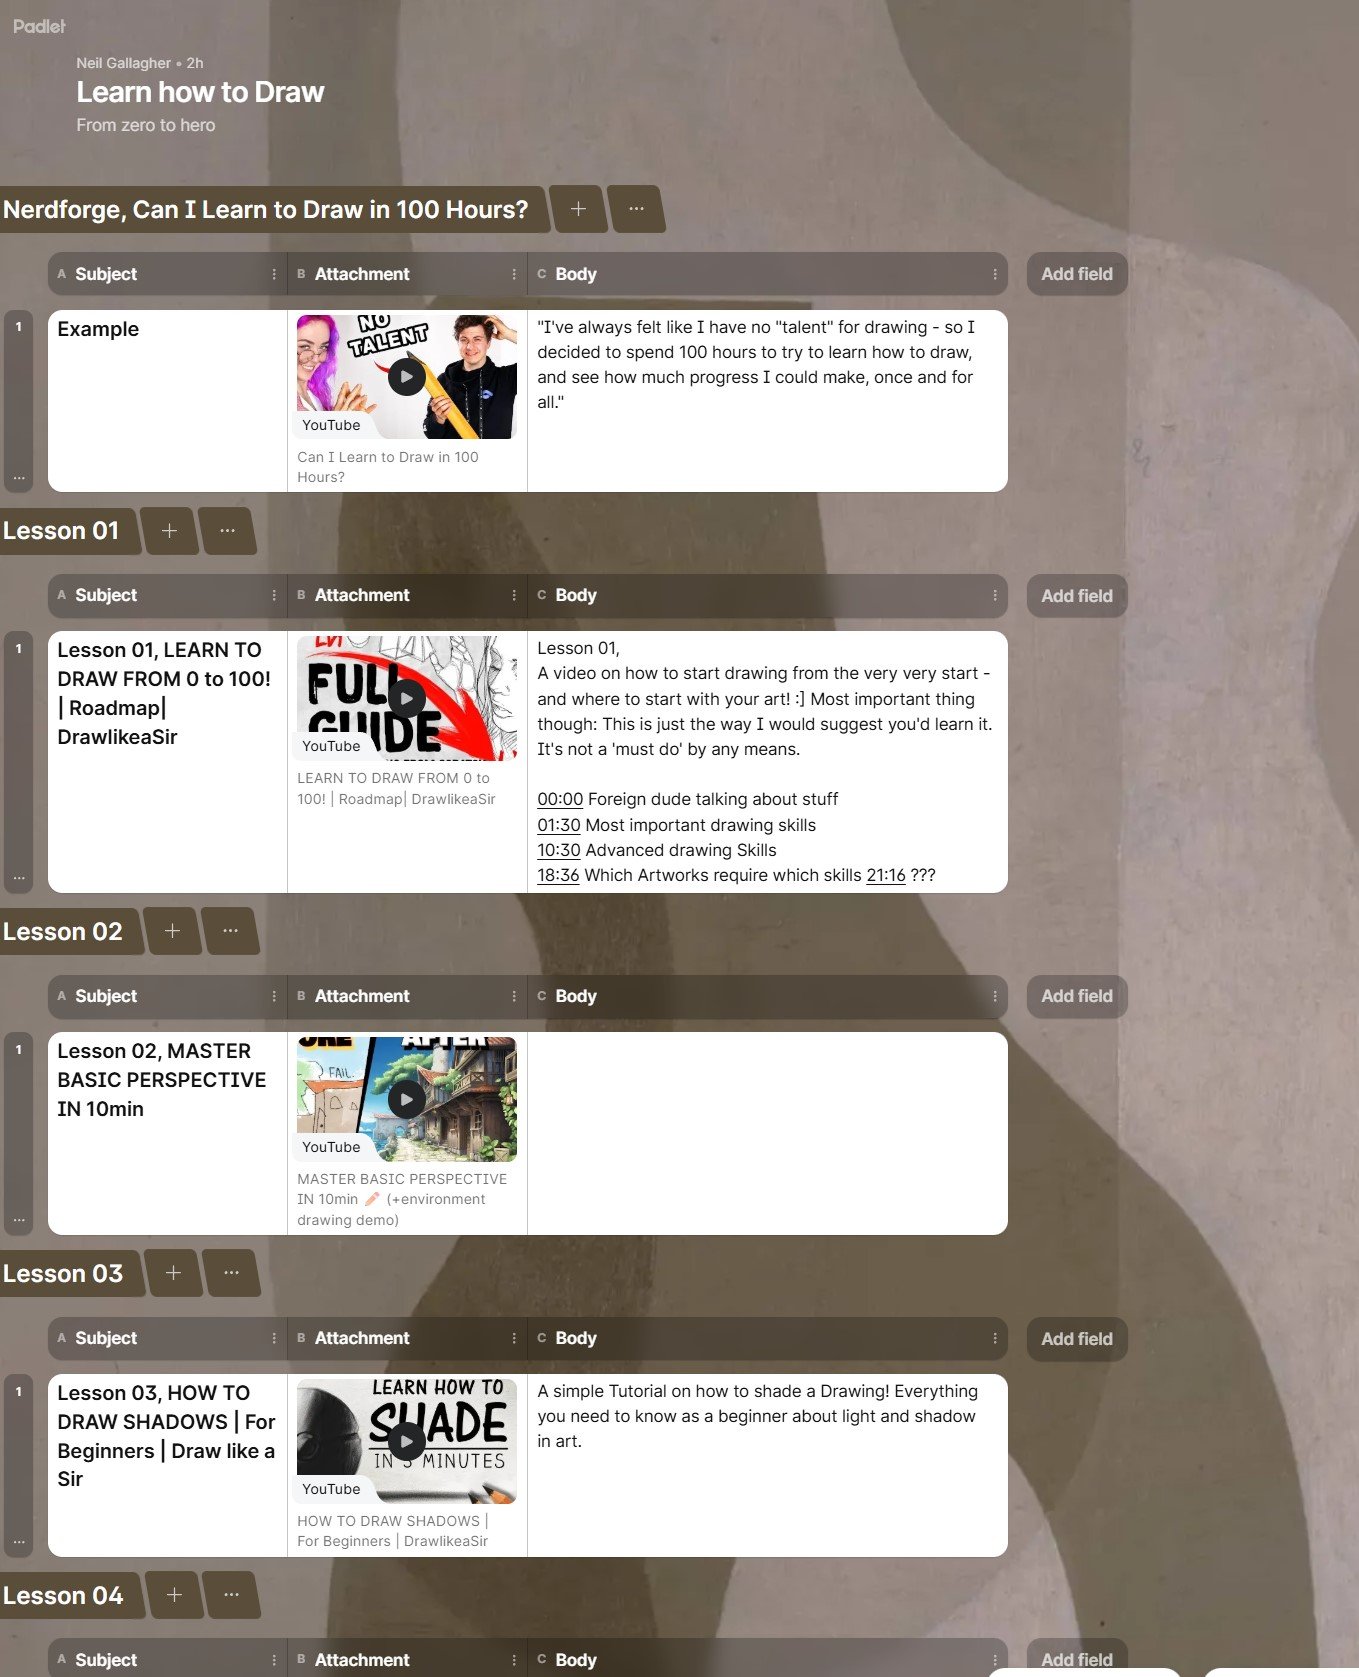
Task: Open Body column menu in Lesson 03
Action: tap(994, 1338)
